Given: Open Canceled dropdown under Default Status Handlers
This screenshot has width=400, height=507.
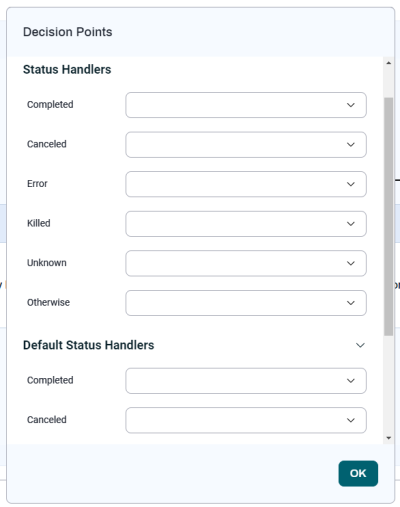Looking at the screenshot, I should pyautogui.click(x=246, y=420).
